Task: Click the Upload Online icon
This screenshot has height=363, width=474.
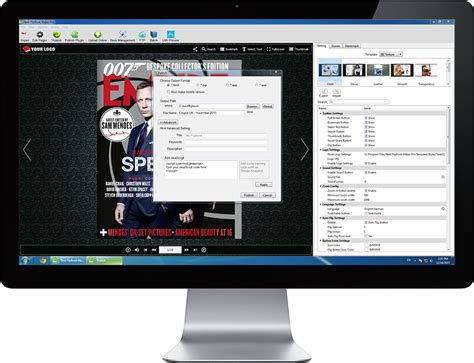Action: 97,36
